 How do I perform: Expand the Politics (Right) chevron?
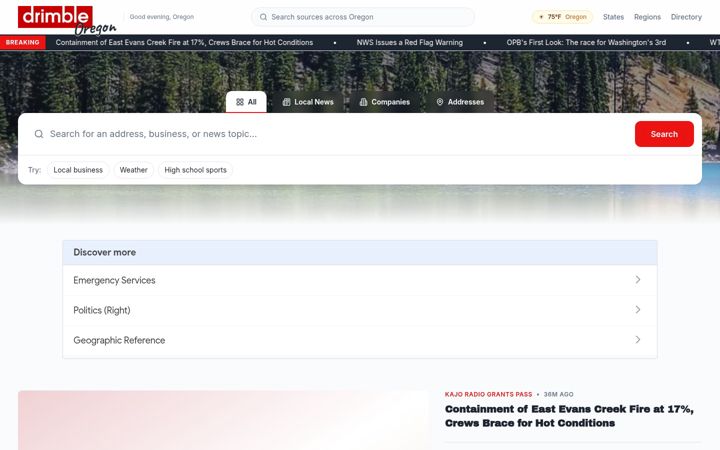coord(638,309)
